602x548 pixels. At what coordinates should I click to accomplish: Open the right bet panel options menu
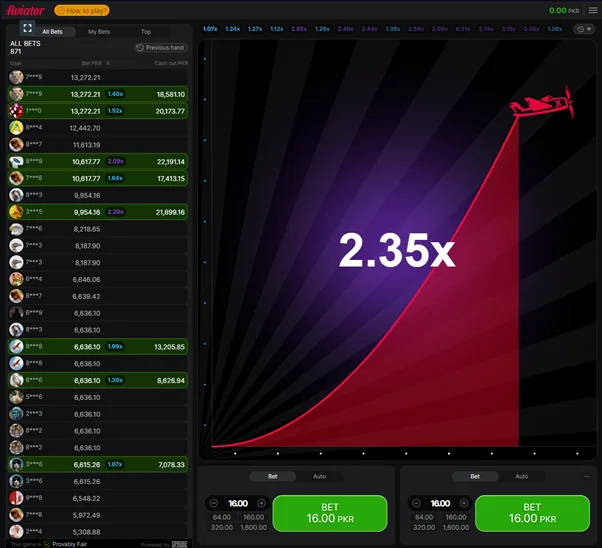(586, 476)
